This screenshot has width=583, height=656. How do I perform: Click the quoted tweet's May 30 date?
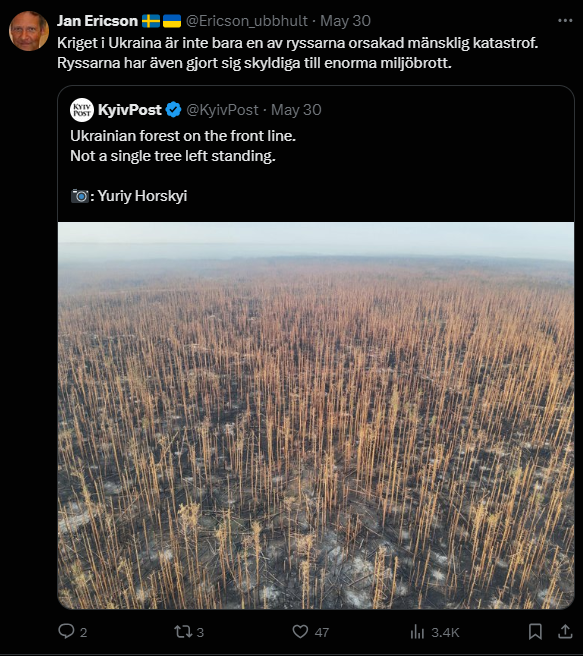tap(296, 110)
